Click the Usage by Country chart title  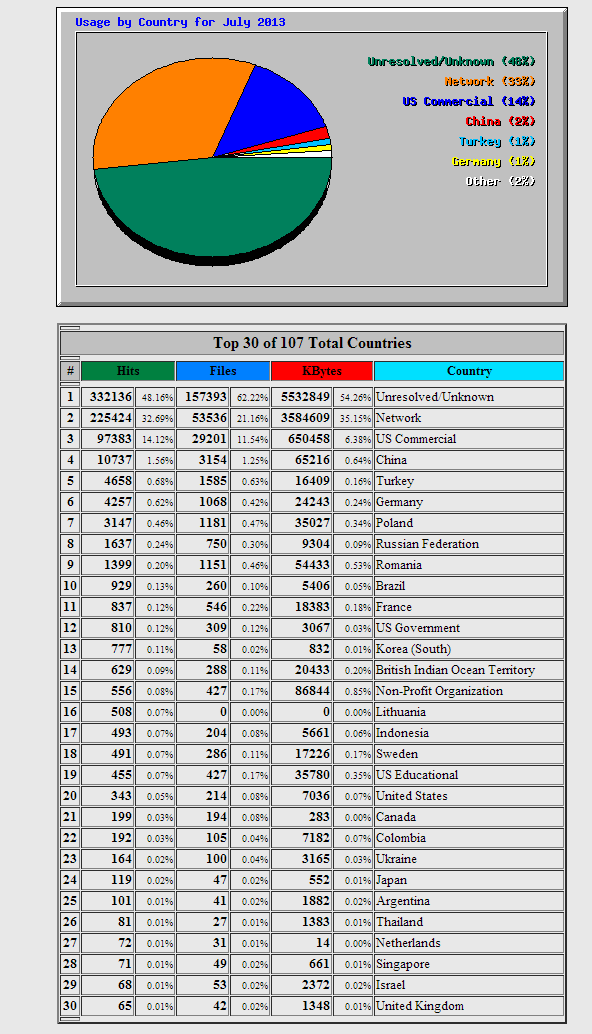[x=180, y=22]
